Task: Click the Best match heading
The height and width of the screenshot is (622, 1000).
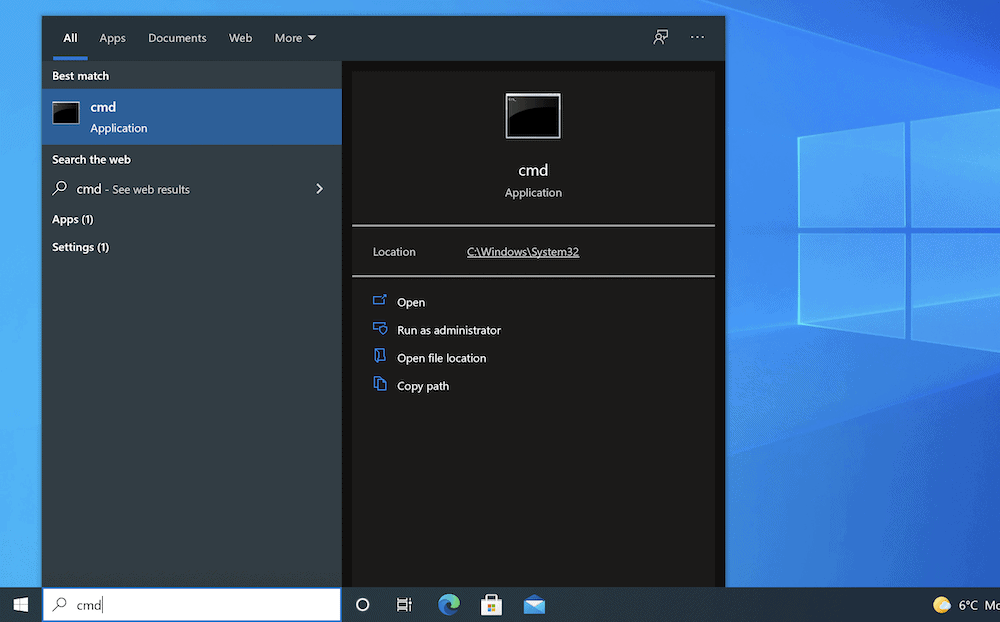Action: pos(80,76)
